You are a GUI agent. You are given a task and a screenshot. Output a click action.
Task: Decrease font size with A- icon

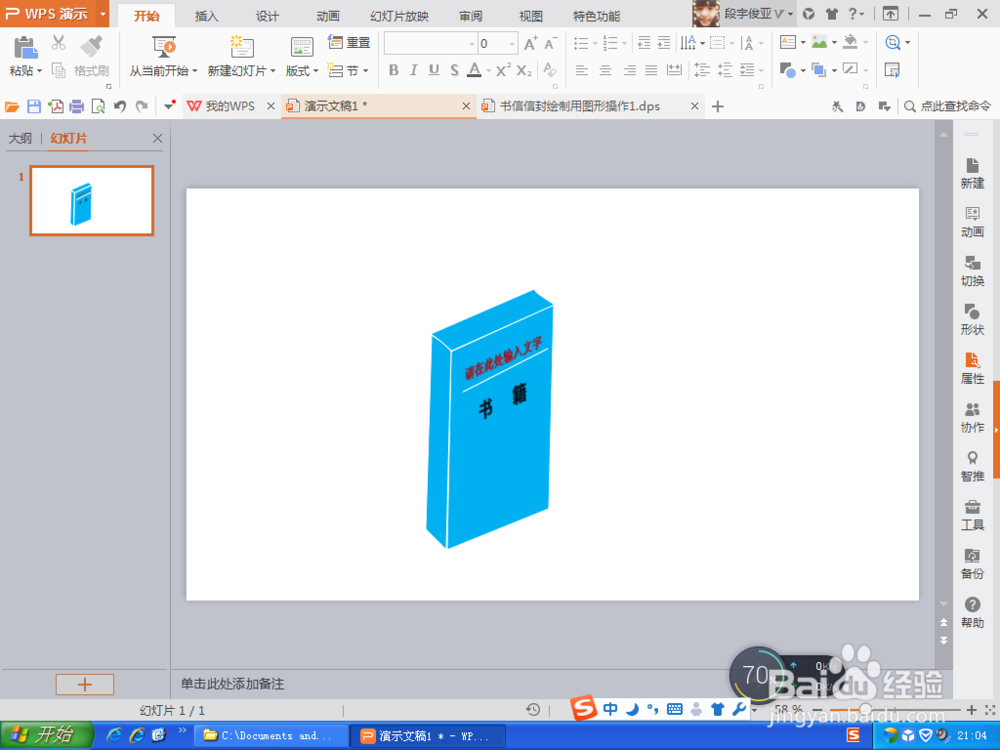click(550, 43)
